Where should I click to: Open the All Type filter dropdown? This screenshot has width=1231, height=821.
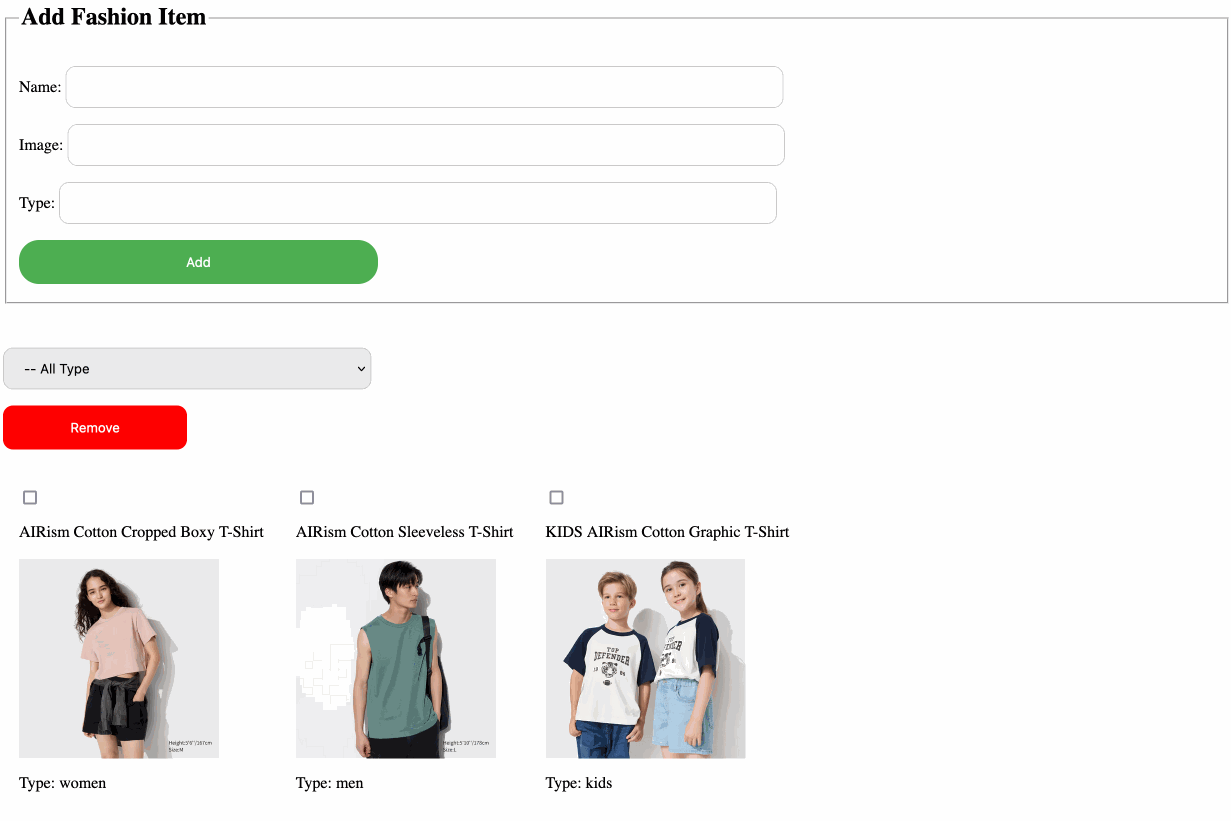tap(187, 369)
